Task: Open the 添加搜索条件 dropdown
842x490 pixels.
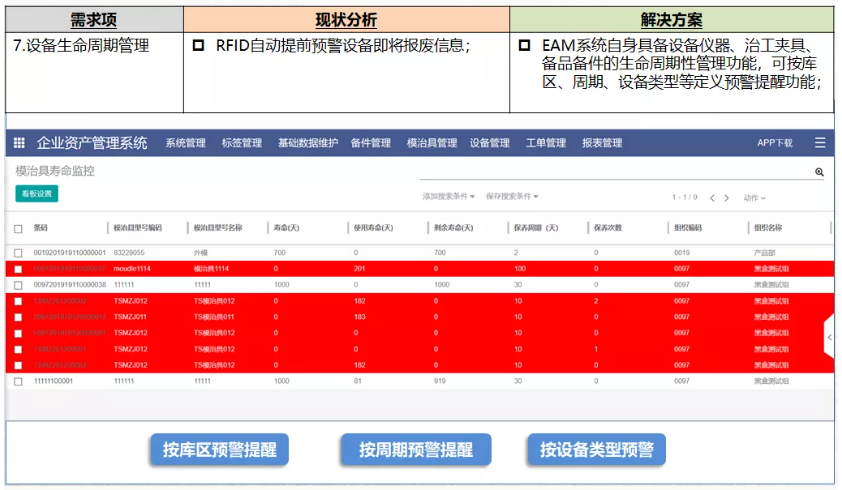Action: pos(448,197)
